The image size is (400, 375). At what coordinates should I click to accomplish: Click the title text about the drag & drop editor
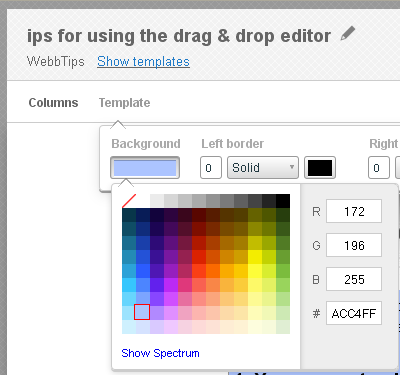tap(179, 36)
